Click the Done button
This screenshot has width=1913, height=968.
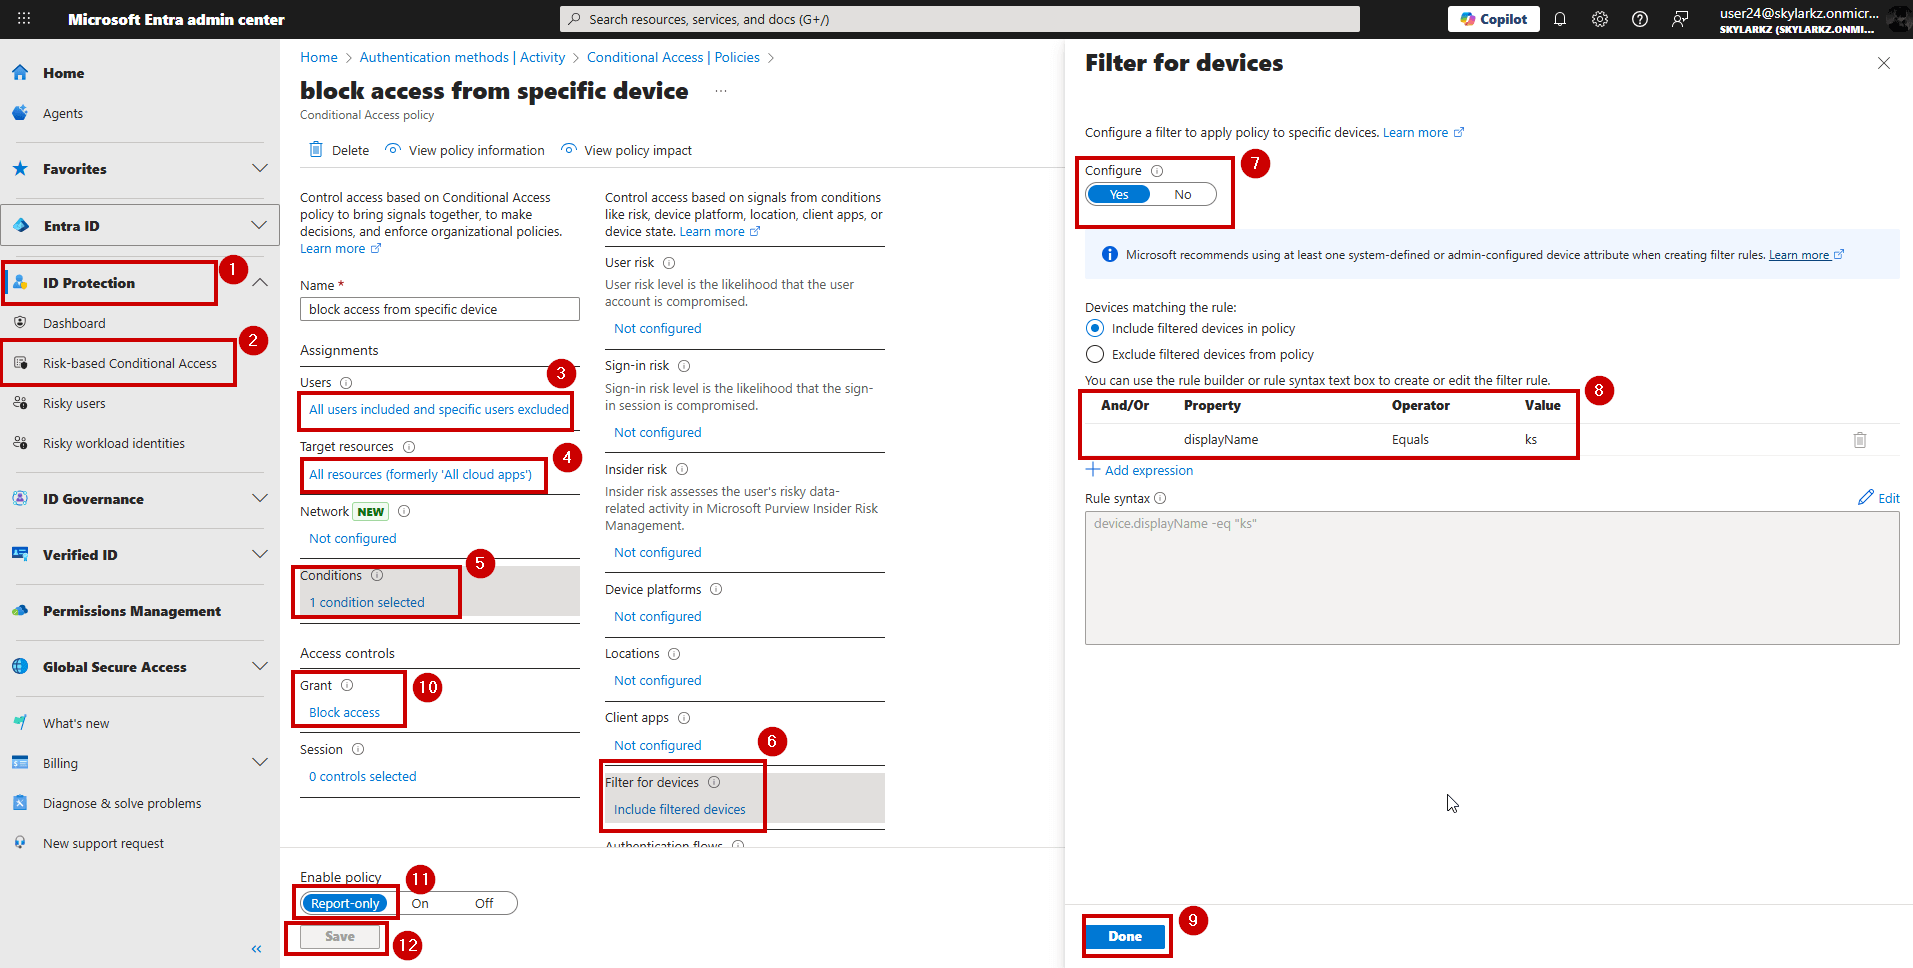(1125, 935)
